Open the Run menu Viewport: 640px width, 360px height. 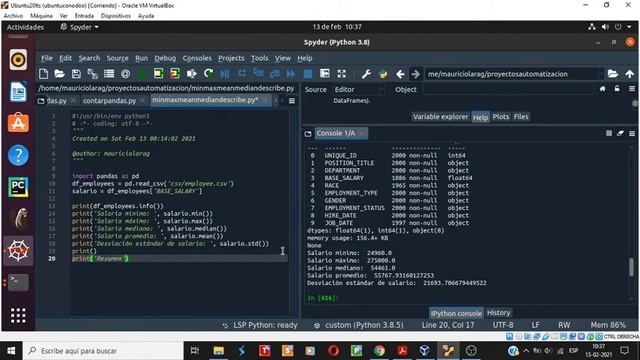tap(142, 58)
